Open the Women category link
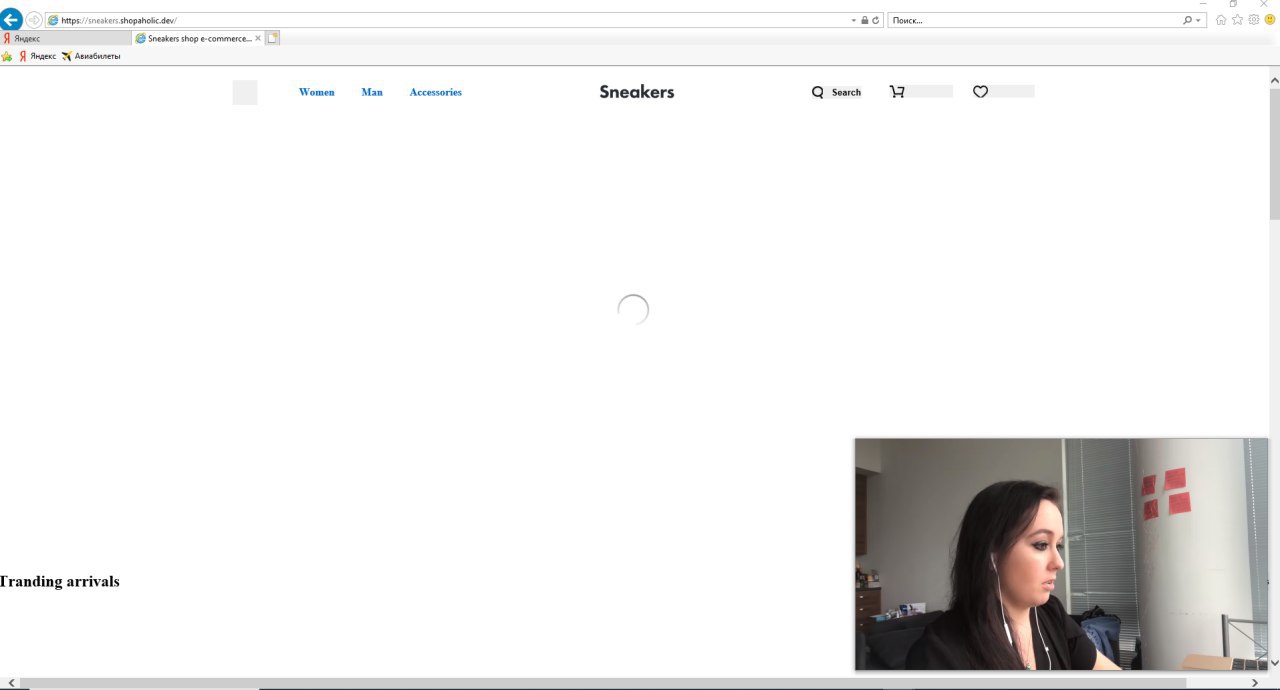1280x690 pixels. [317, 92]
